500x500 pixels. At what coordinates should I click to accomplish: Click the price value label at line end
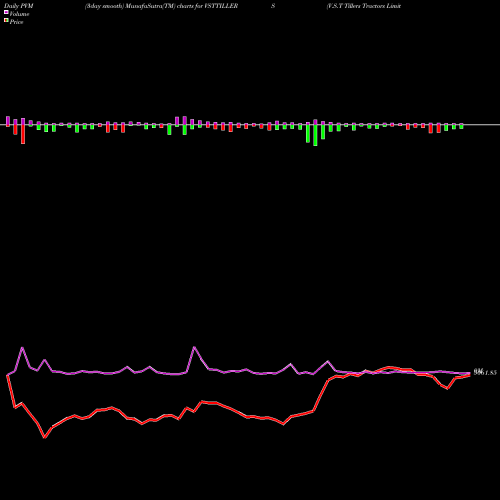485,372
